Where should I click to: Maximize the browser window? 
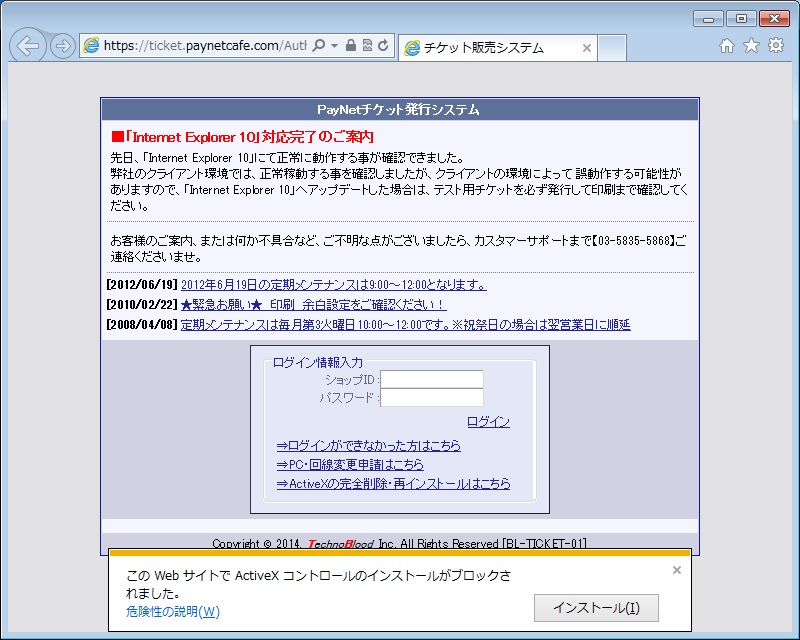tap(741, 19)
